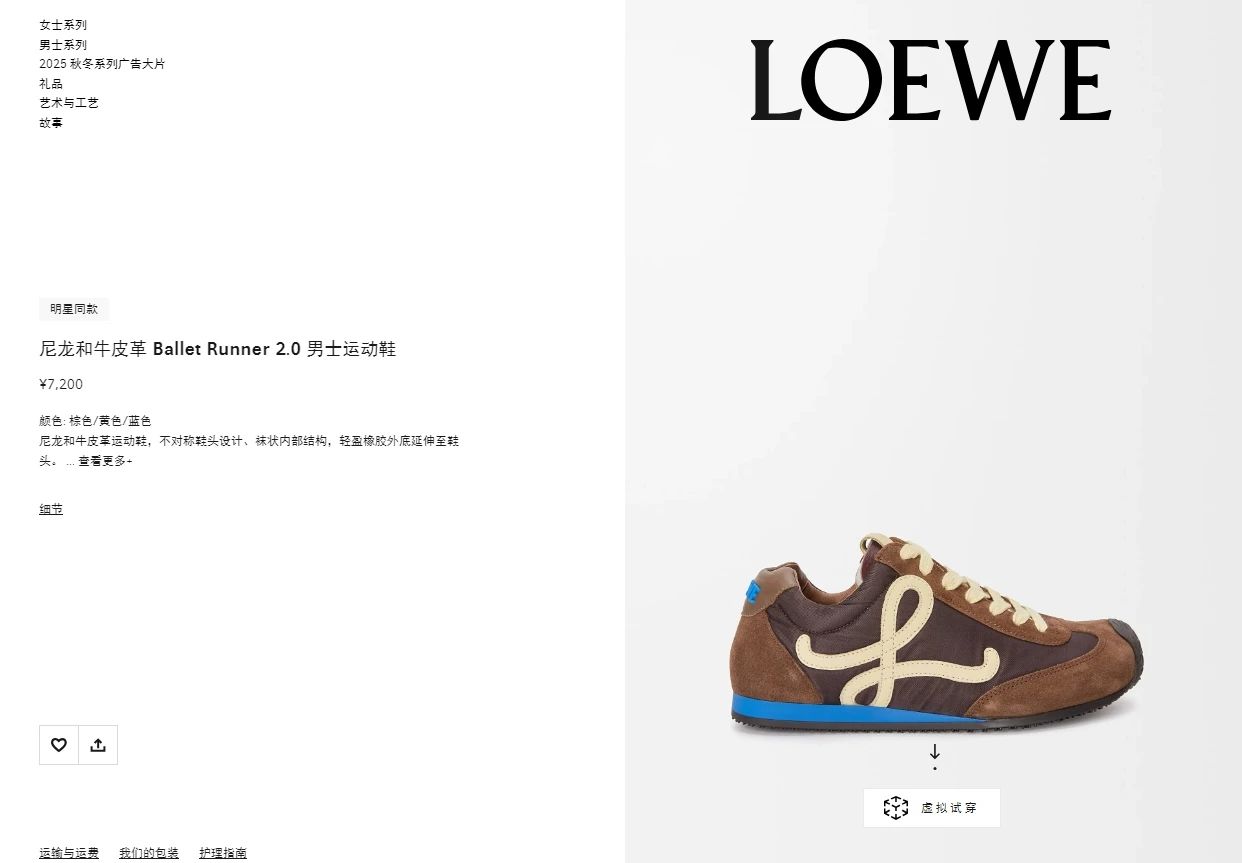Open the 女士系列 menu item
This screenshot has width=1242, height=863.
(63, 25)
